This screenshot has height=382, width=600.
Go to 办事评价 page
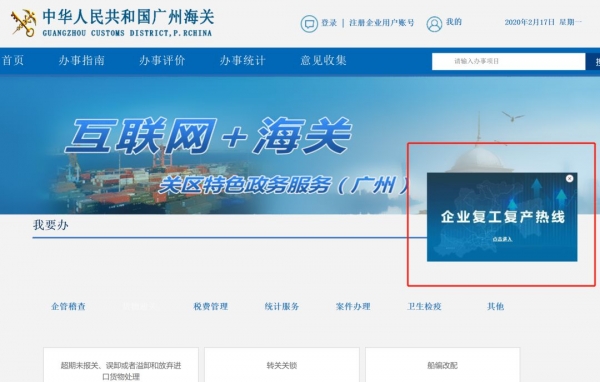[162, 60]
